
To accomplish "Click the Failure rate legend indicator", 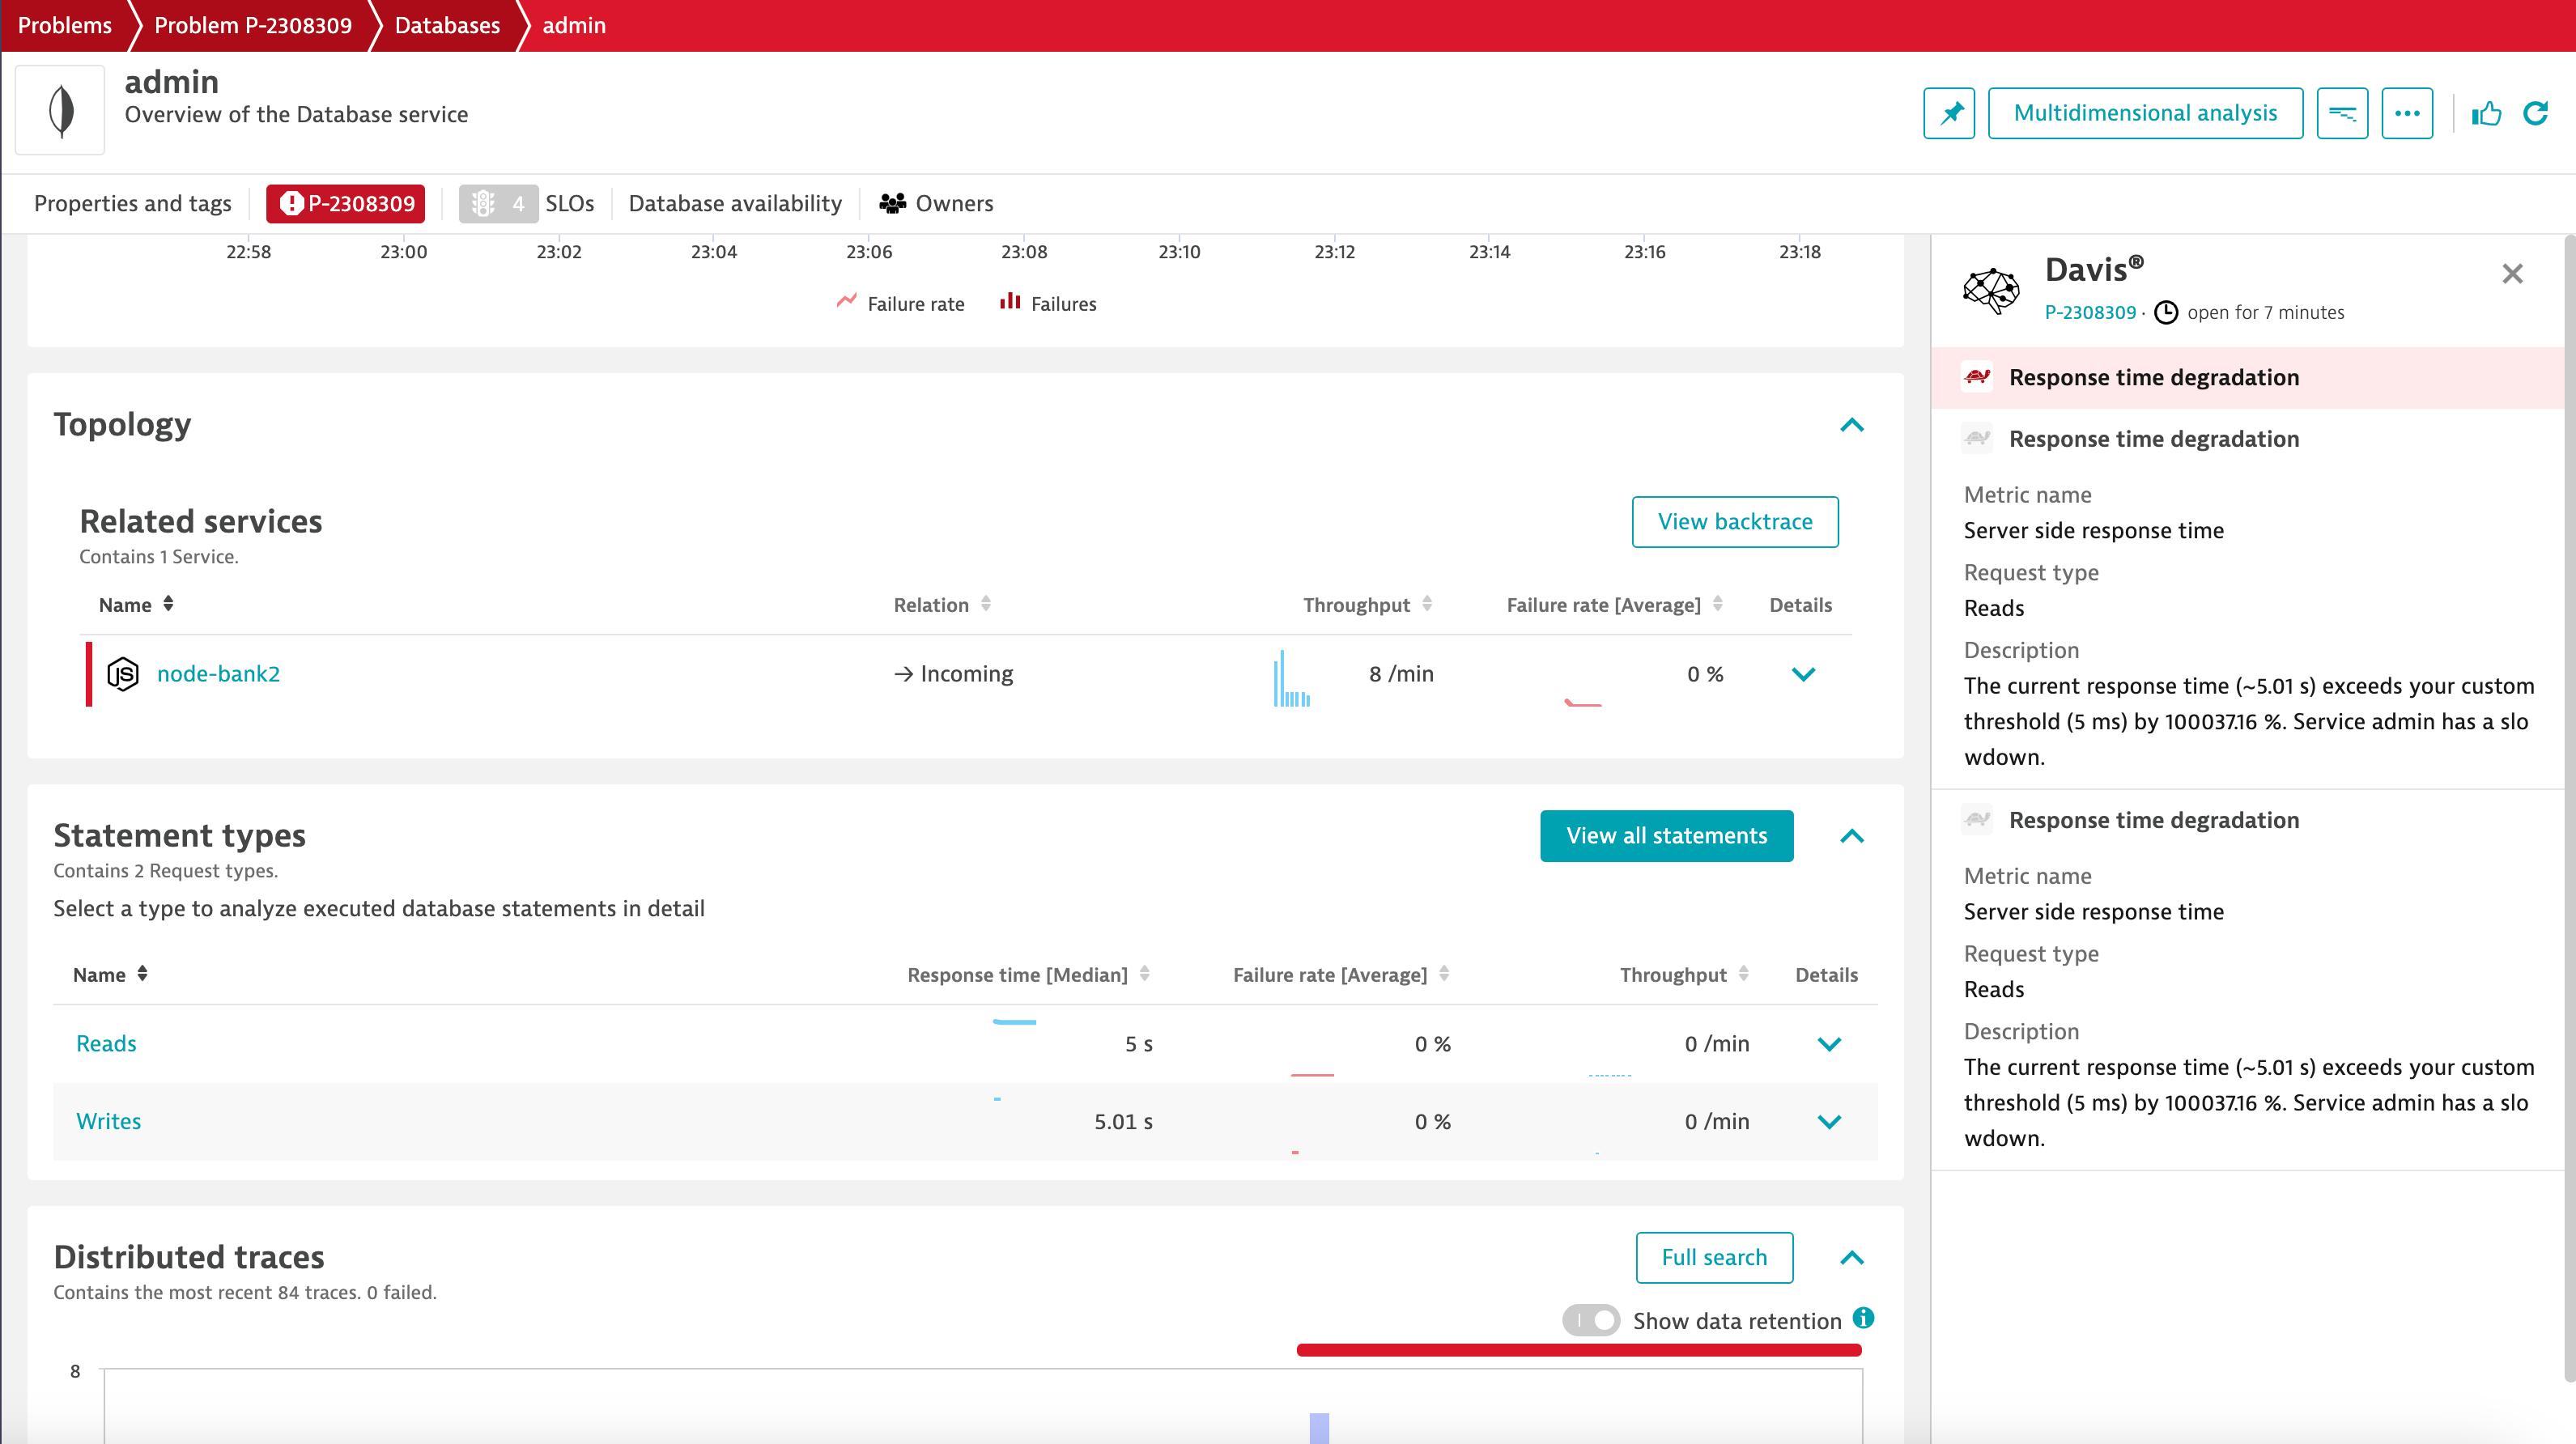I will click(899, 303).
